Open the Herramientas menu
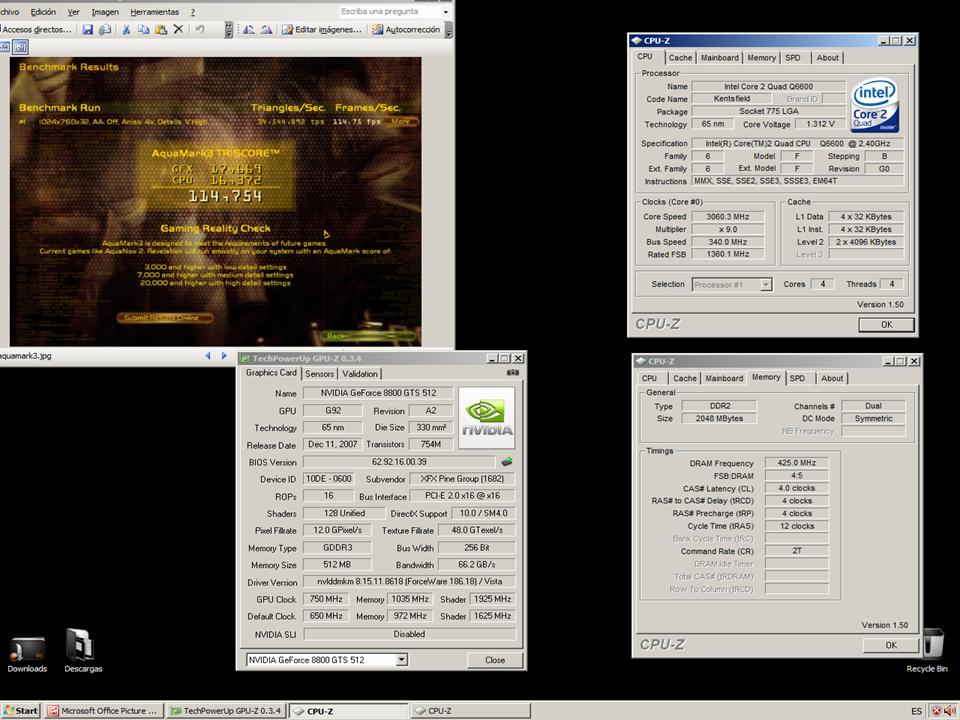Viewport: 960px width, 720px height. [154, 12]
